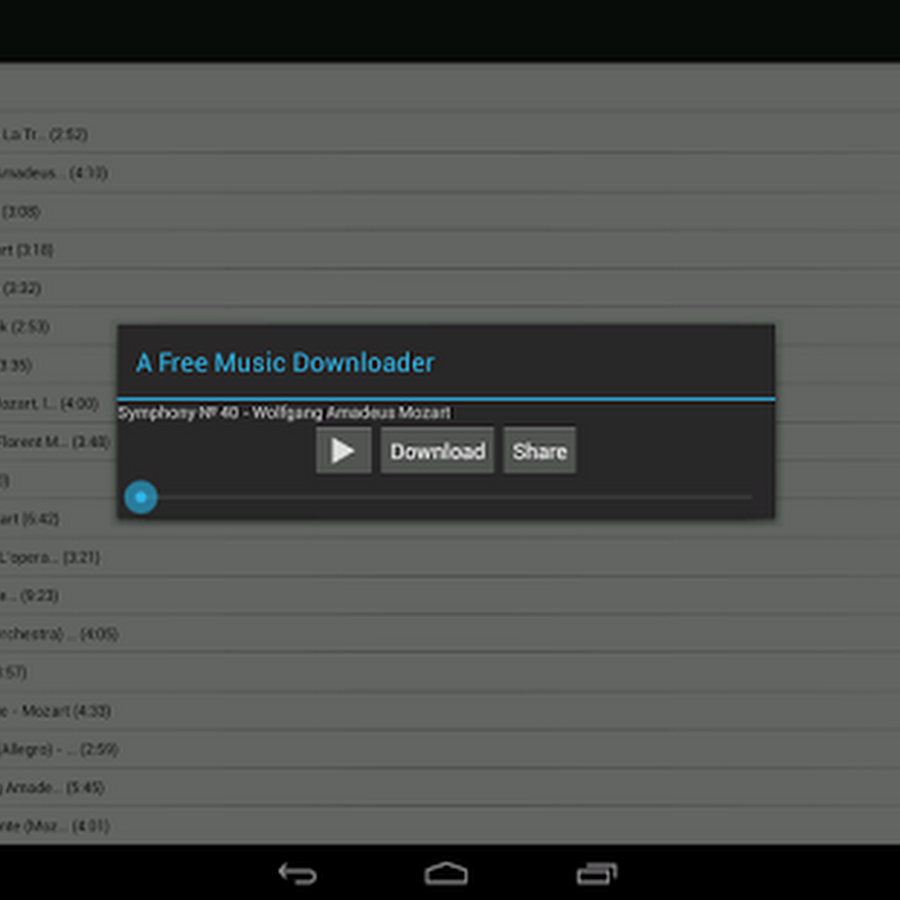Select the background list row ending (3:22)
900x900 pixels.
point(450,288)
